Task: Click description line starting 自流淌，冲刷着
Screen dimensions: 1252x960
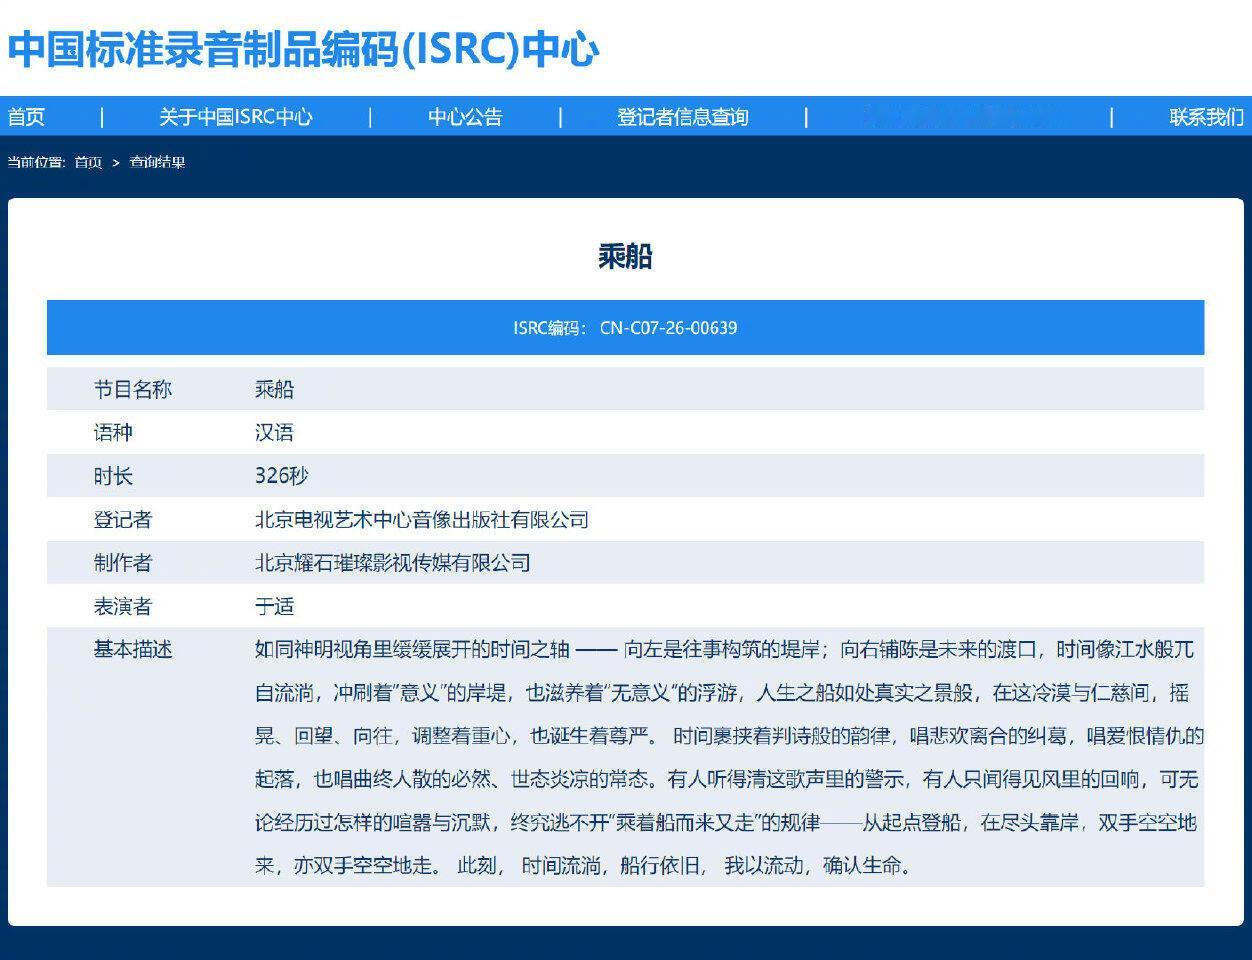Action: click(722, 693)
